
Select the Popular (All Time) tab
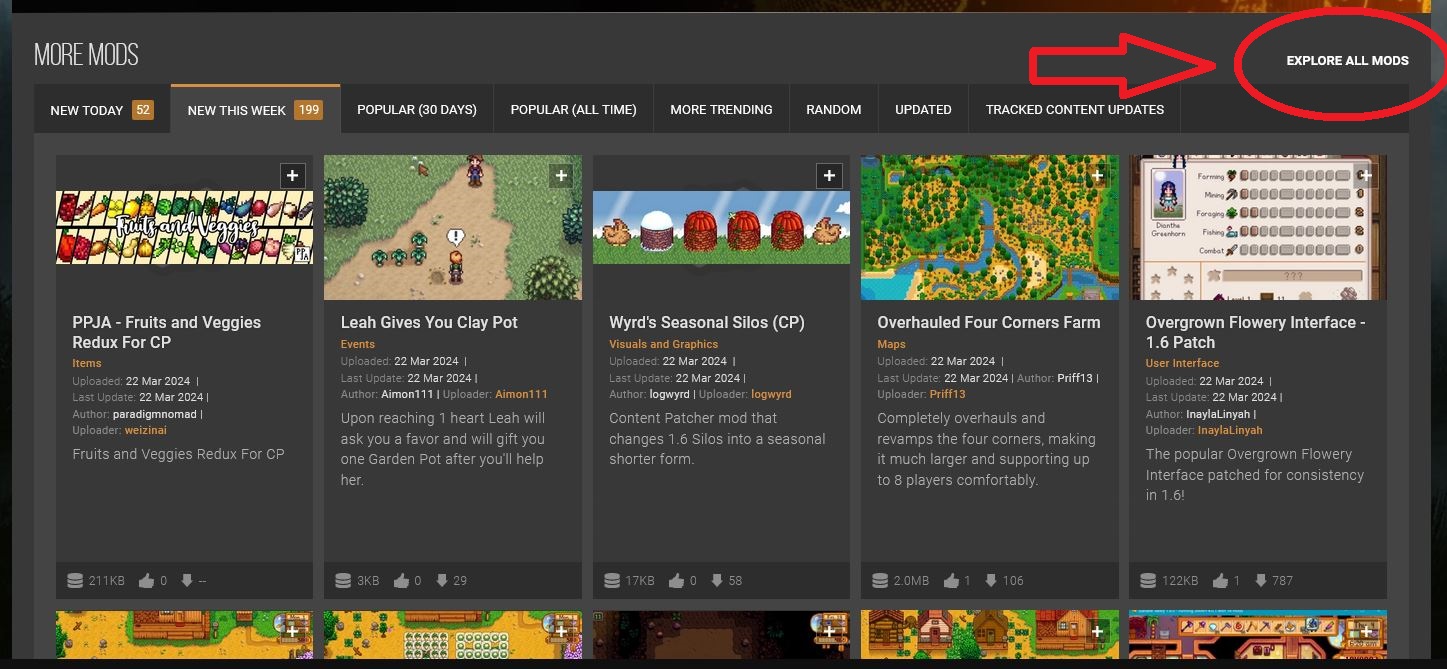point(573,110)
